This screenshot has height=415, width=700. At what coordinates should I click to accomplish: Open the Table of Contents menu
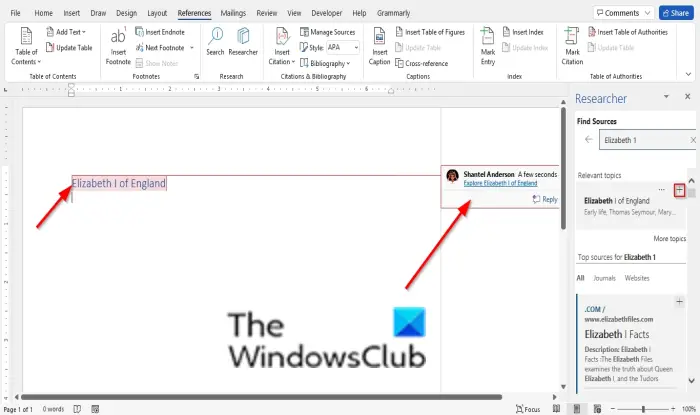tap(26, 46)
